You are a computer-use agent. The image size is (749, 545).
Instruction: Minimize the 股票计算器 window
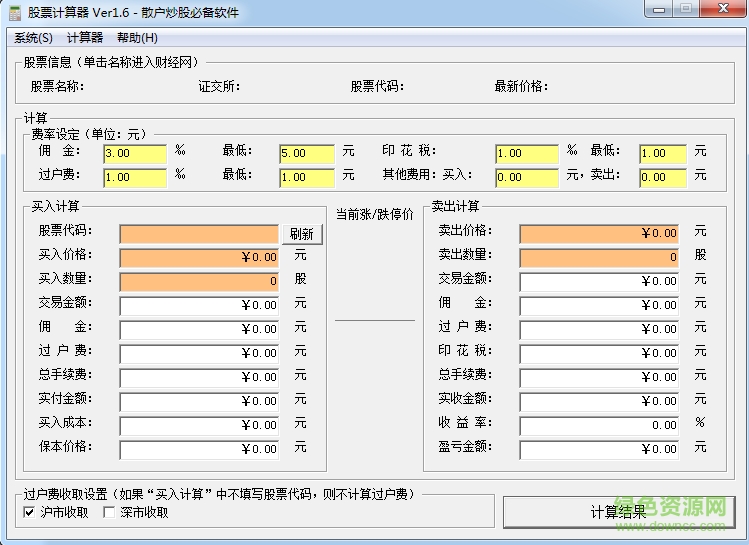click(x=659, y=9)
